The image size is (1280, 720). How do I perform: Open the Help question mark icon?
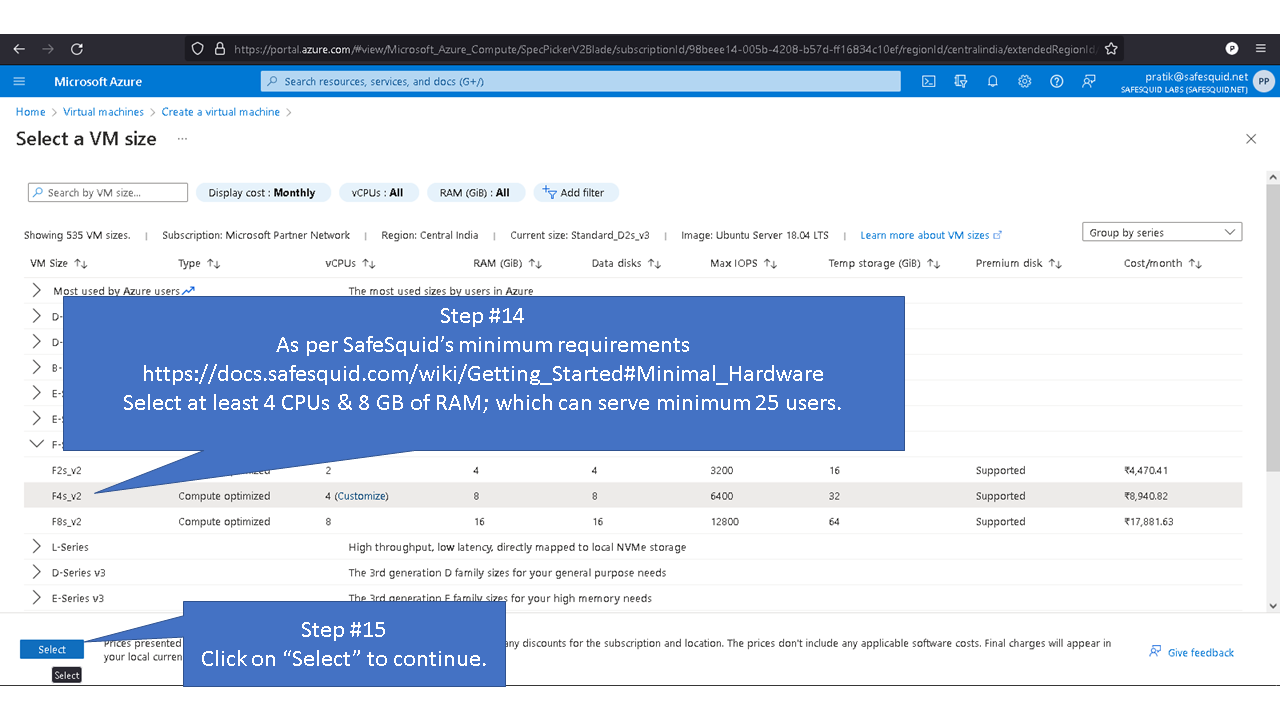[1057, 82]
